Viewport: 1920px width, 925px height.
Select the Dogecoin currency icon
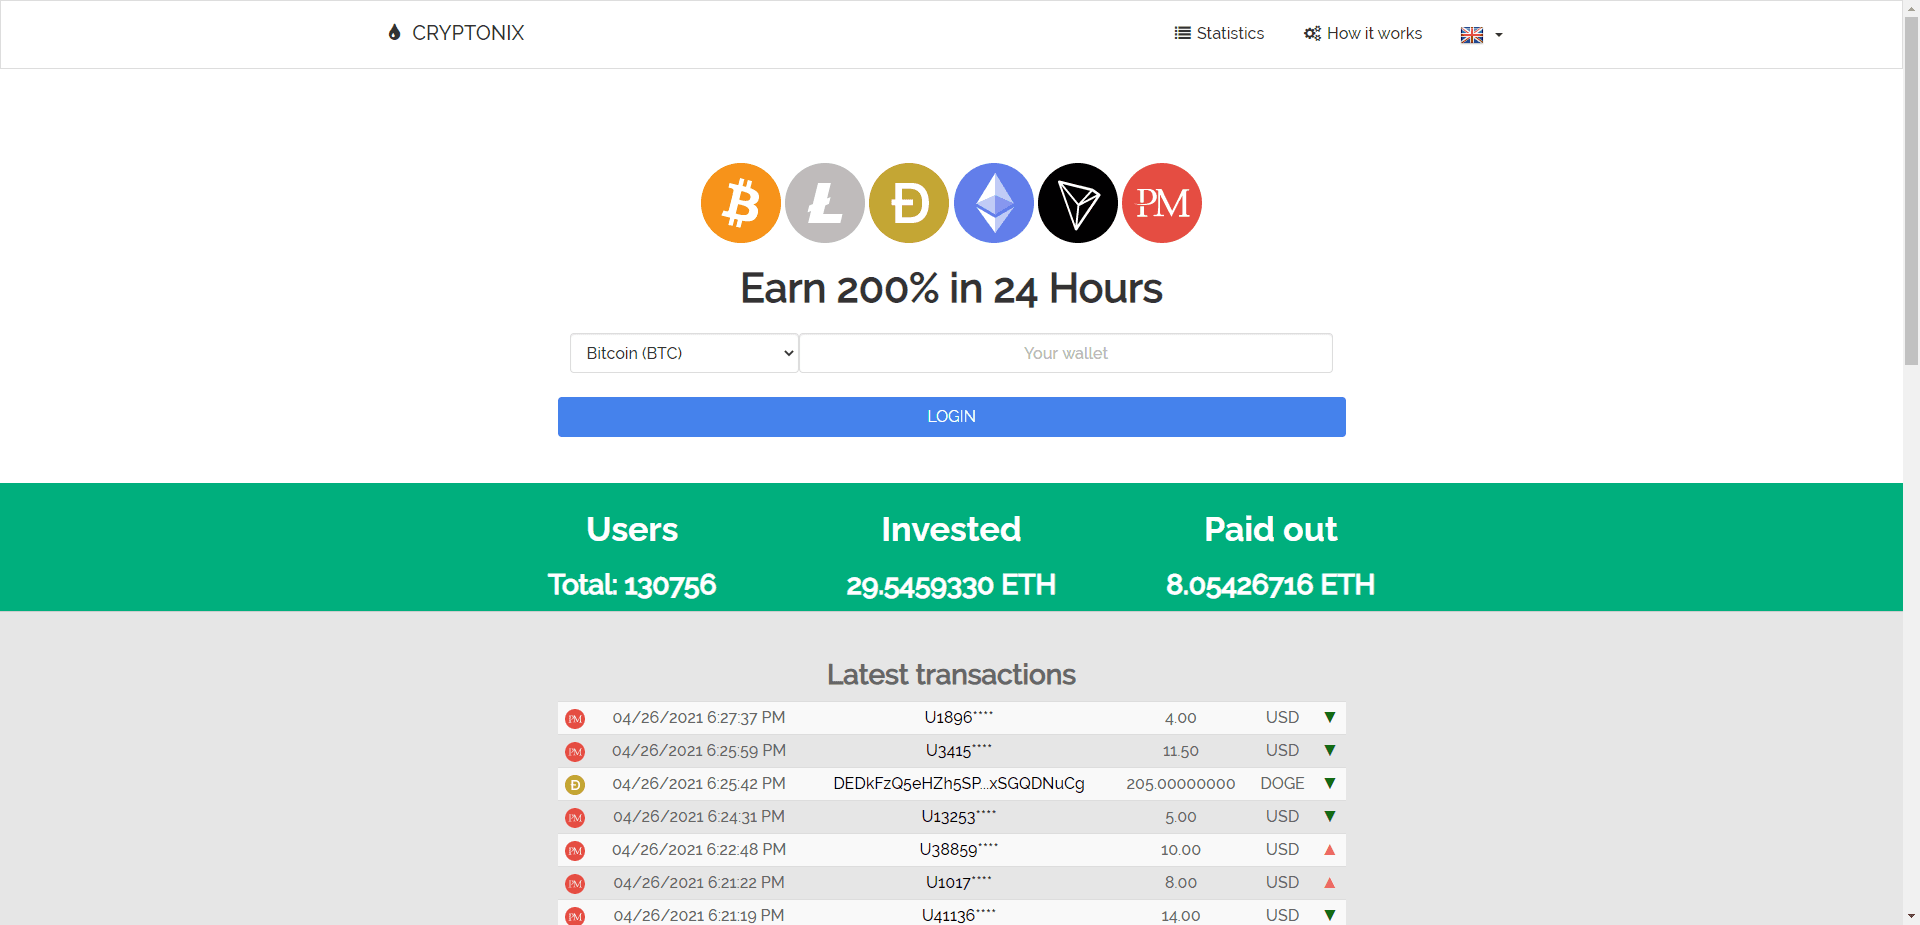(908, 203)
